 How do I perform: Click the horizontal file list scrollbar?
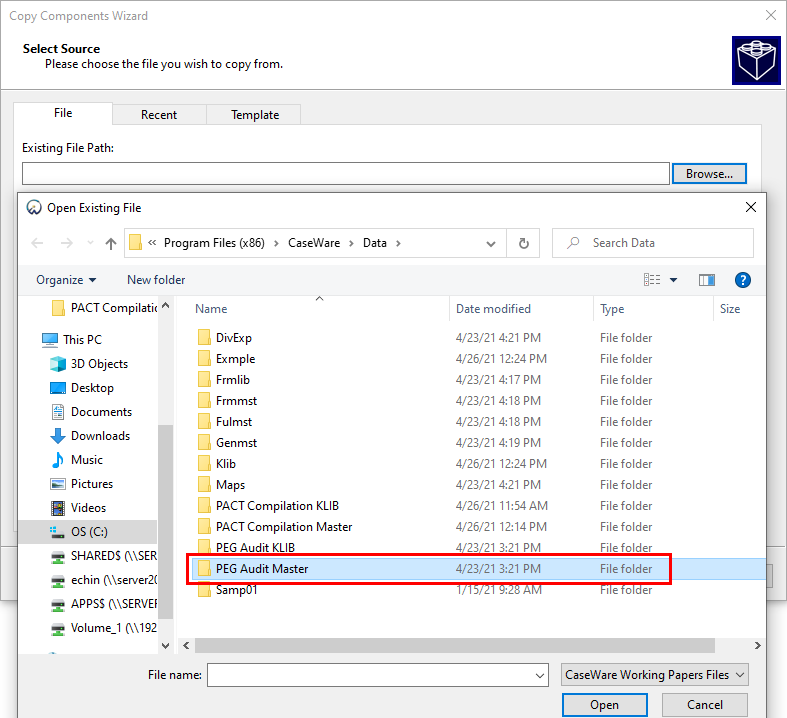455,646
